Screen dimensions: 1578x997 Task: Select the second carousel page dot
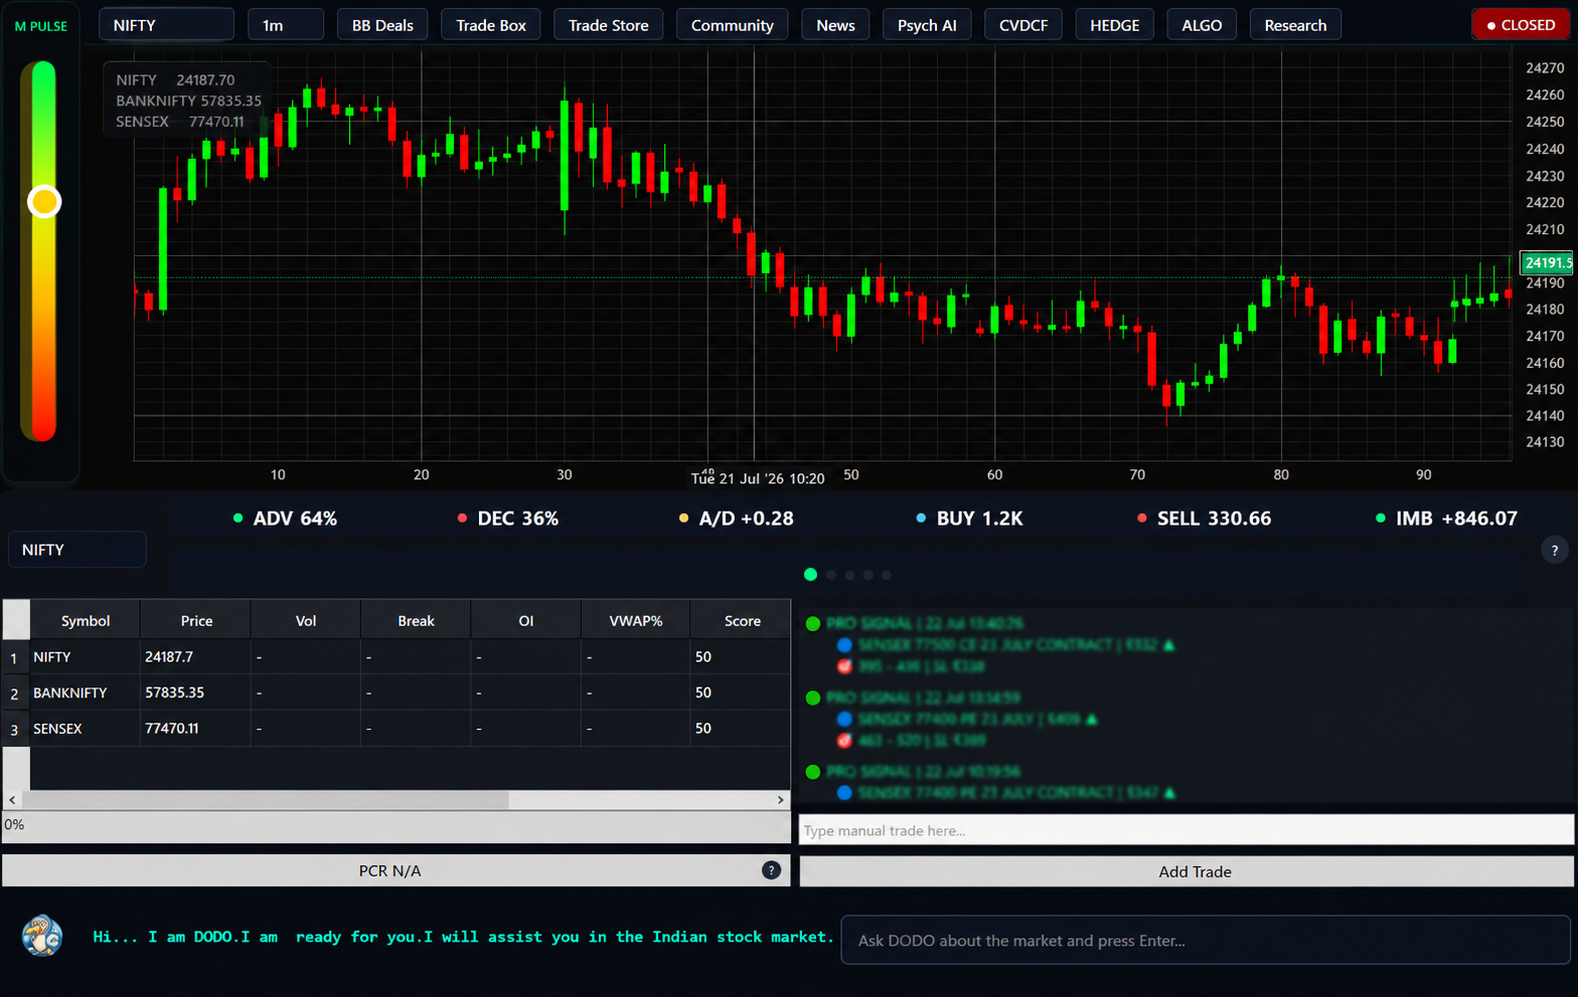tap(831, 575)
